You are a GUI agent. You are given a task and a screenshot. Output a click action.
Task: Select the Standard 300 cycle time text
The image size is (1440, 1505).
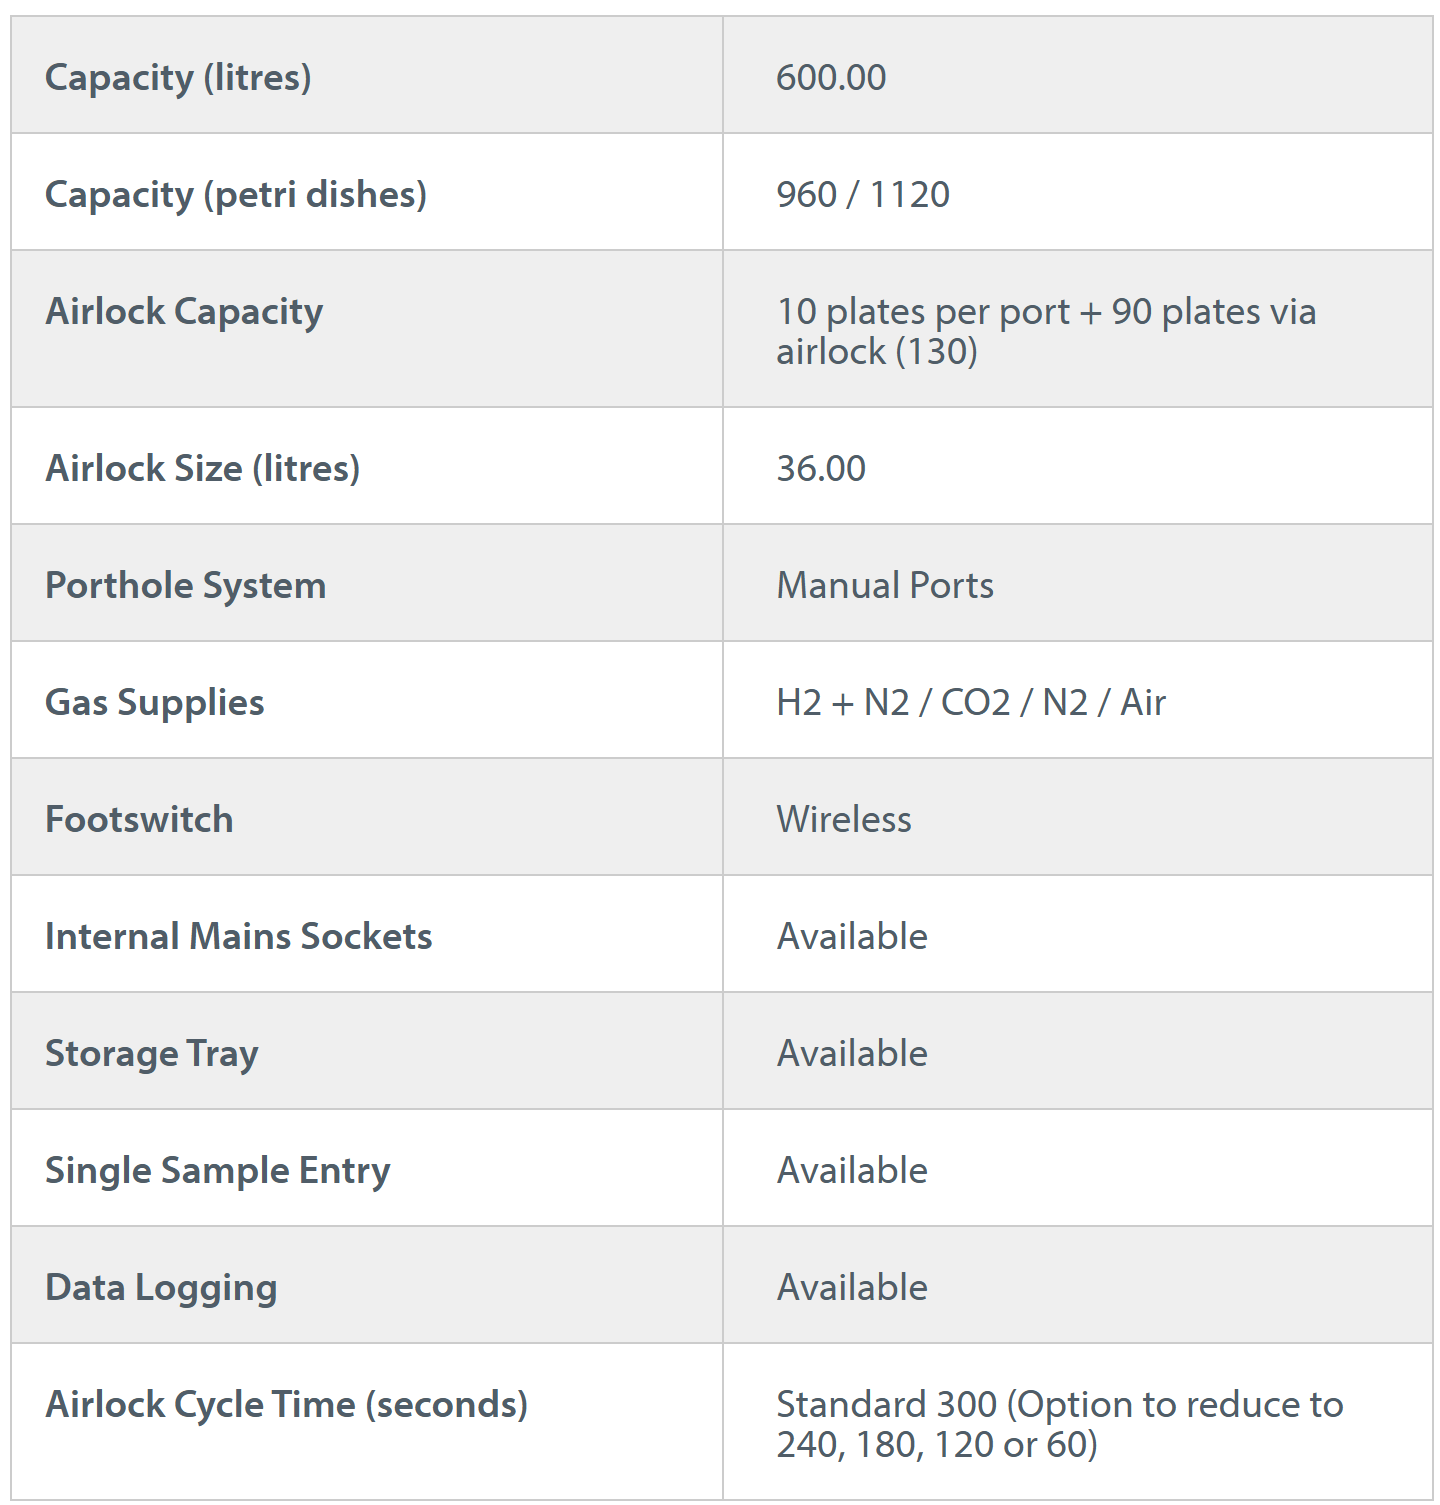[x=887, y=1405]
